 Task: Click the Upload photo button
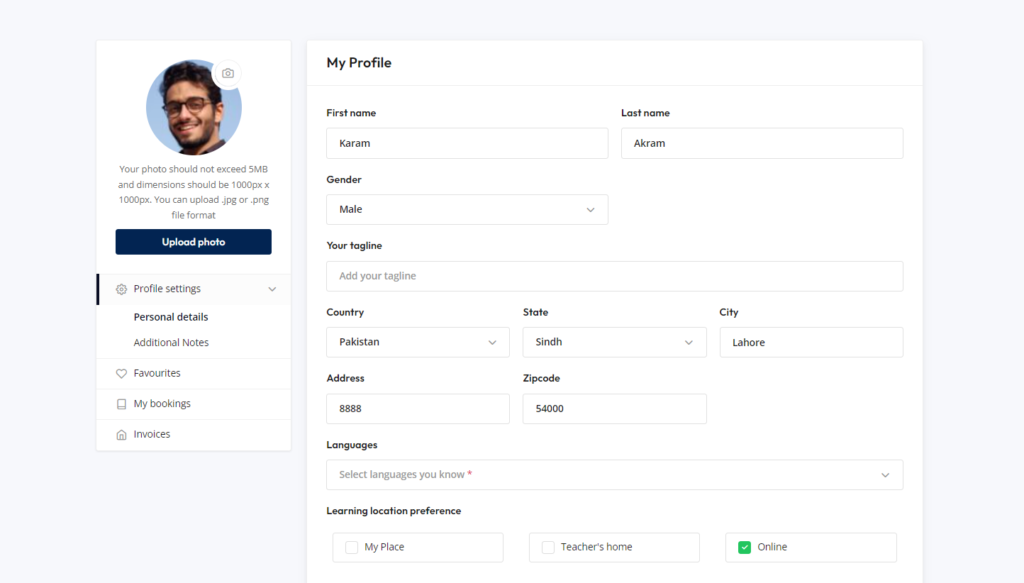point(193,242)
